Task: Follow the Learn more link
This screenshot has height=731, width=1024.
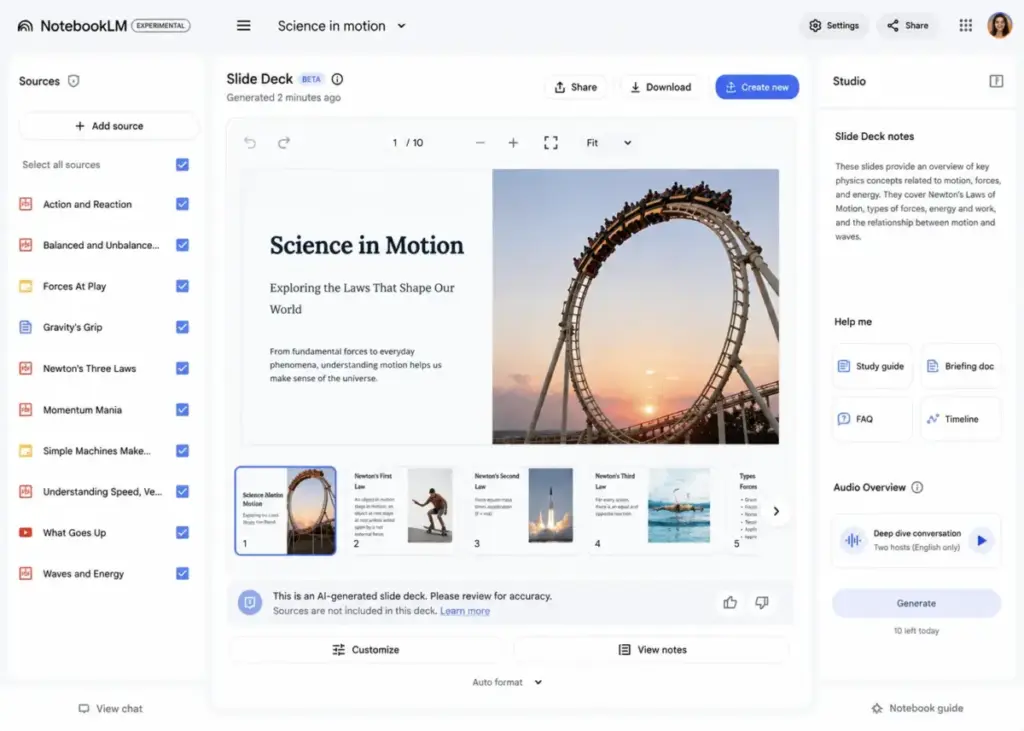Action: [x=464, y=611]
